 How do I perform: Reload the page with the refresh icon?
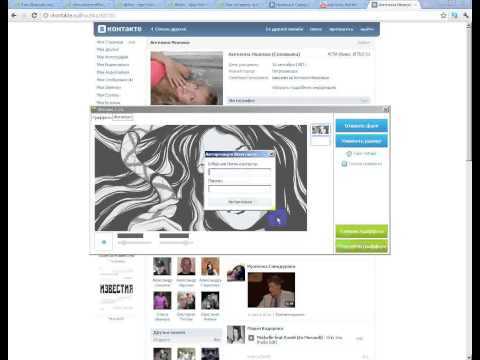click(34, 15)
